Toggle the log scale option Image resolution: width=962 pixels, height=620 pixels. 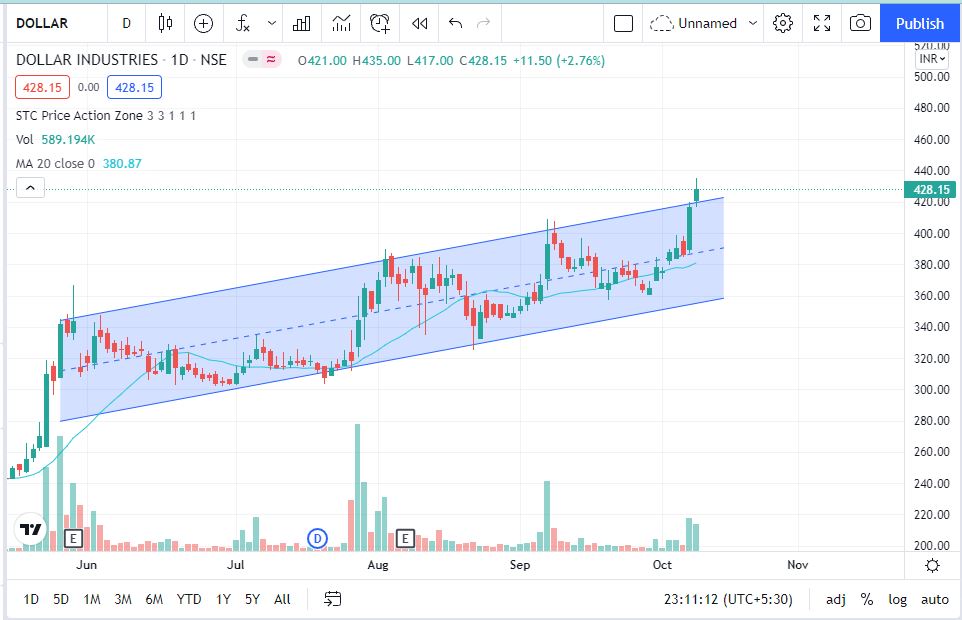pyautogui.click(x=897, y=599)
